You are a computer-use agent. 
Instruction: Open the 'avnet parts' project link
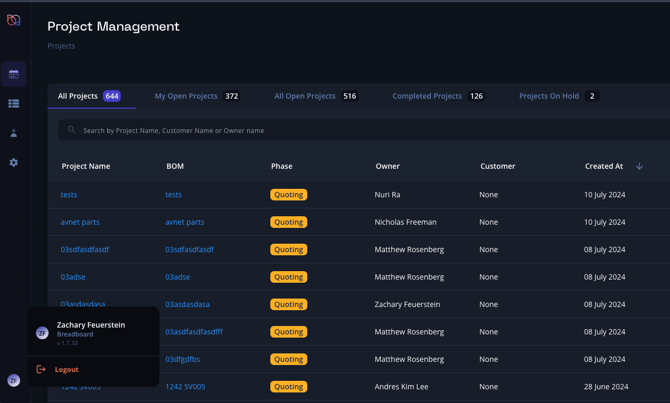tap(80, 222)
